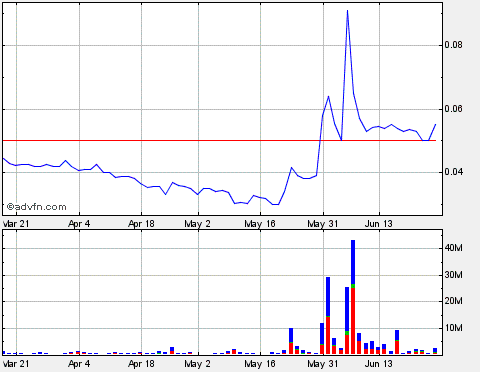Click the 40M volume axis label

454,248
